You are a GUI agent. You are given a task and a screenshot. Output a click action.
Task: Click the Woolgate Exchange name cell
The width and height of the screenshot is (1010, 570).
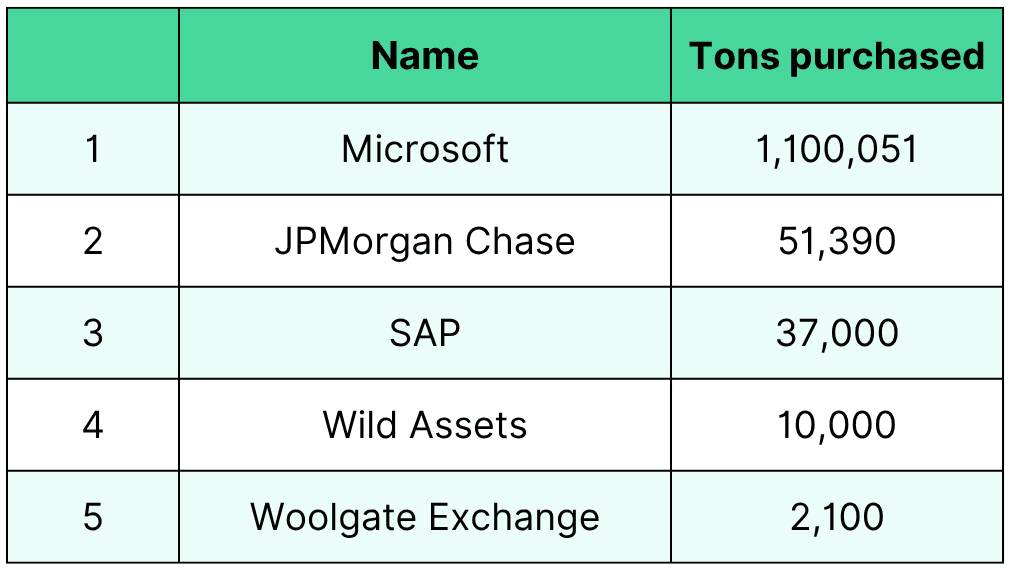coord(425,517)
